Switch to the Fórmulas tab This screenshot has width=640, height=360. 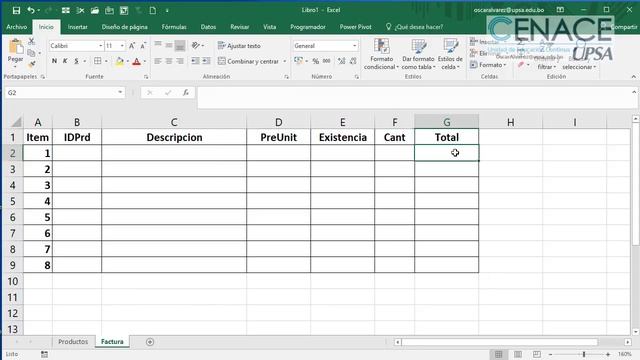pyautogui.click(x=174, y=27)
